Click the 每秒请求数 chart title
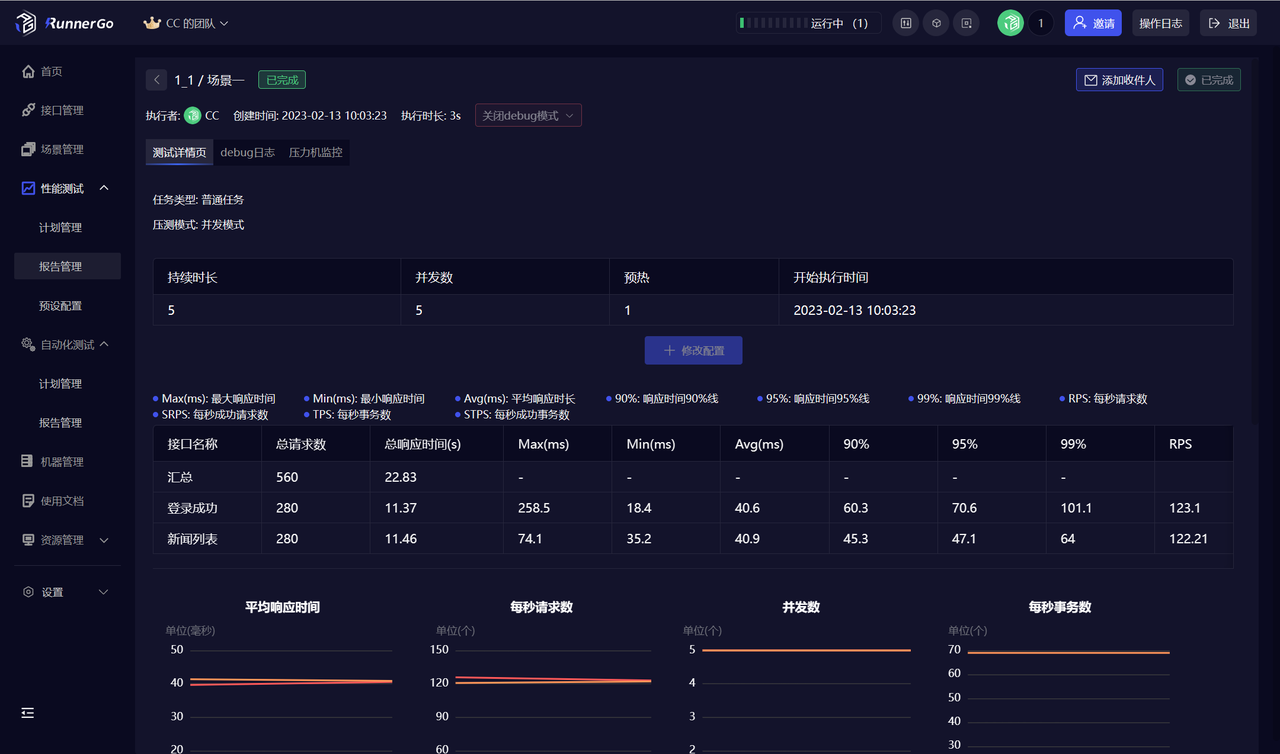This screenshot has width=1280, height=754. (x=541, y=607)
